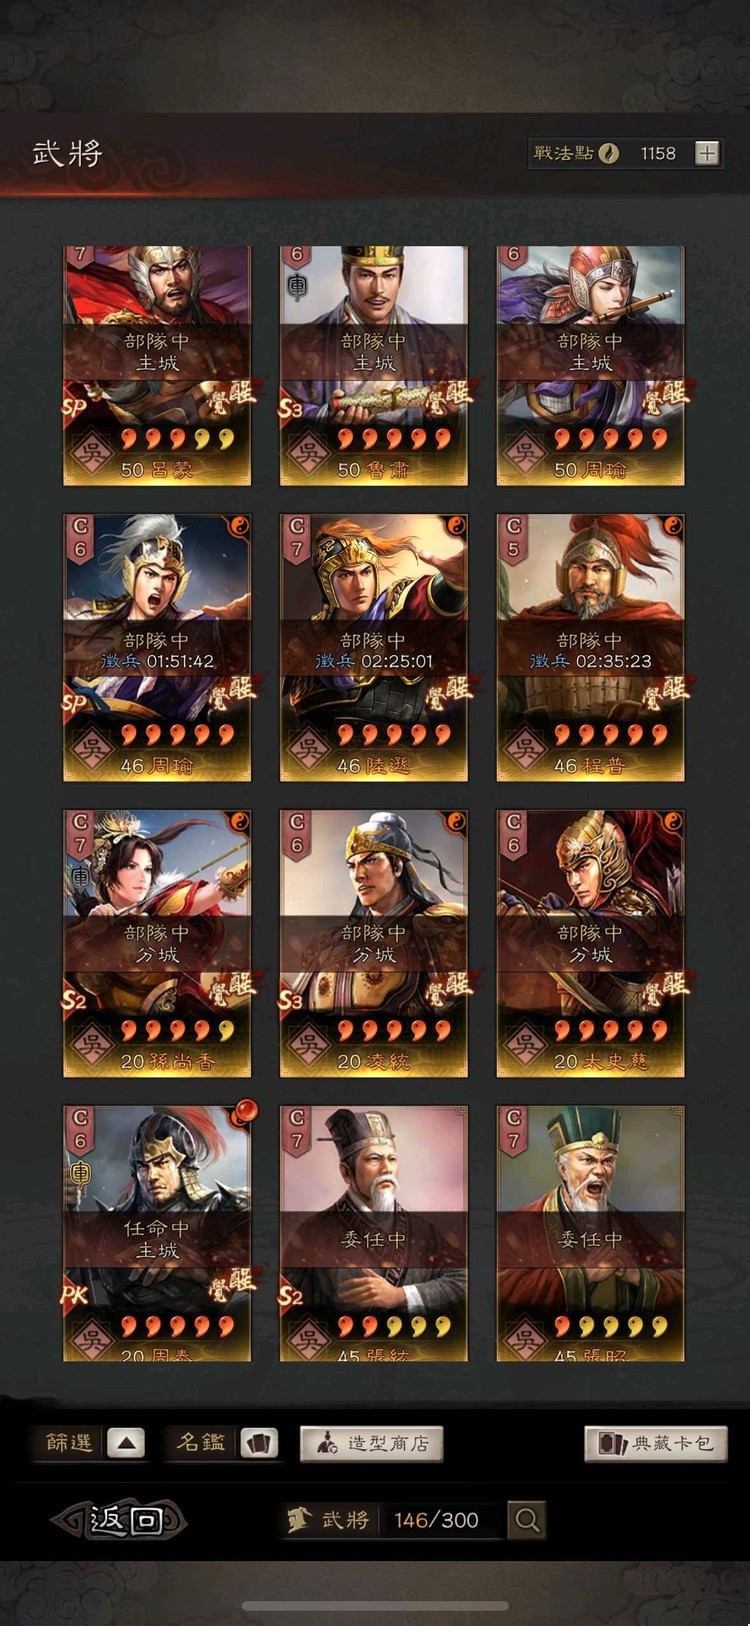
Task: Choose the 太史慈 general card
Action: (590, 943)
